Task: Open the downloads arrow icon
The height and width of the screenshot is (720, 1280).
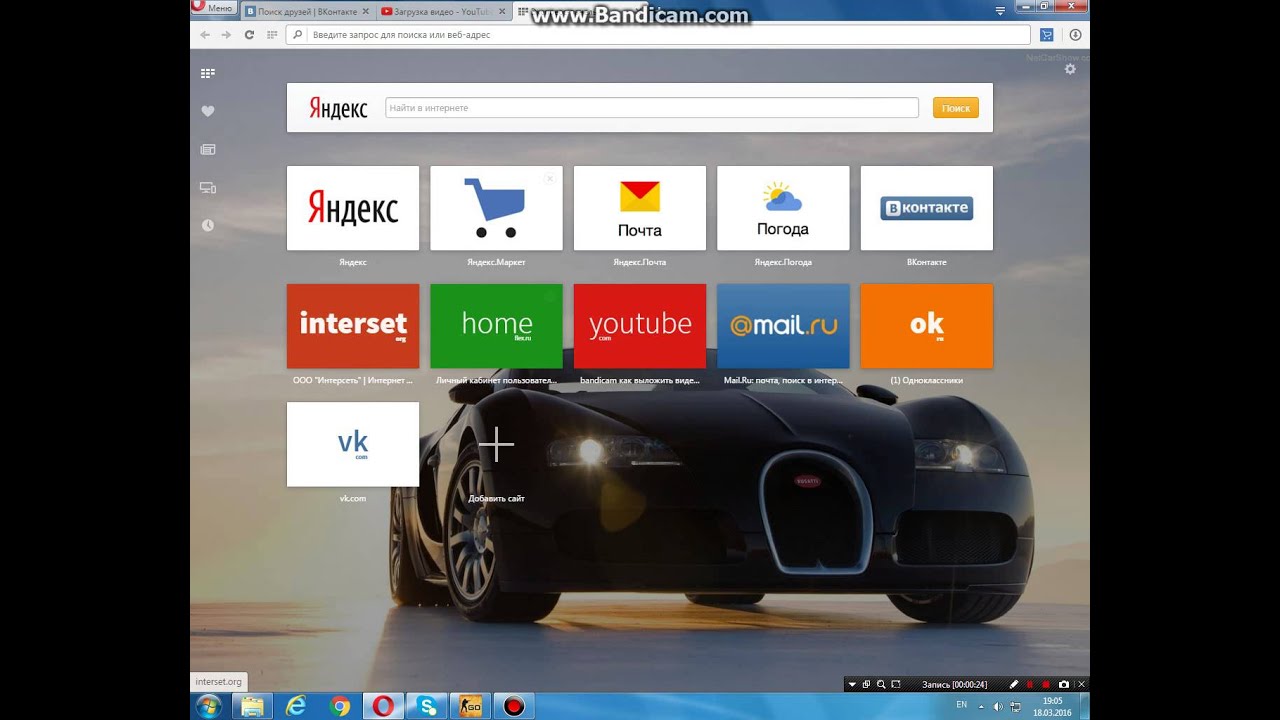Action: 1076,34
